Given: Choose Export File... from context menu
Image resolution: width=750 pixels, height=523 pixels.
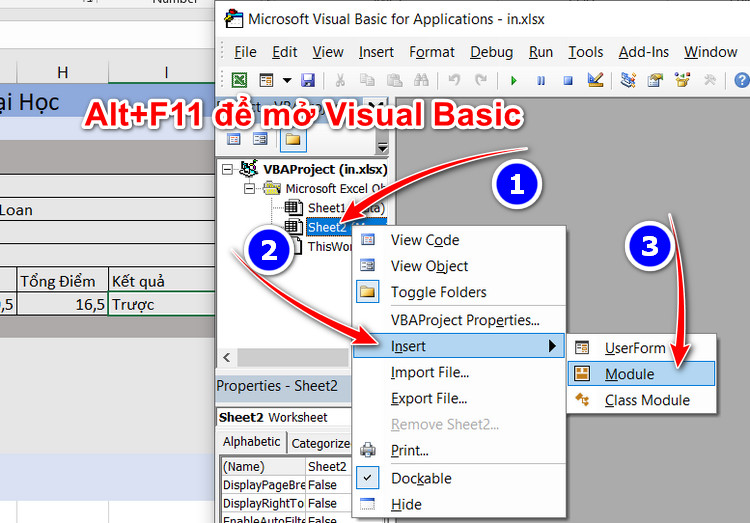Looking at the screenshot, I should (x=459, y=398).
